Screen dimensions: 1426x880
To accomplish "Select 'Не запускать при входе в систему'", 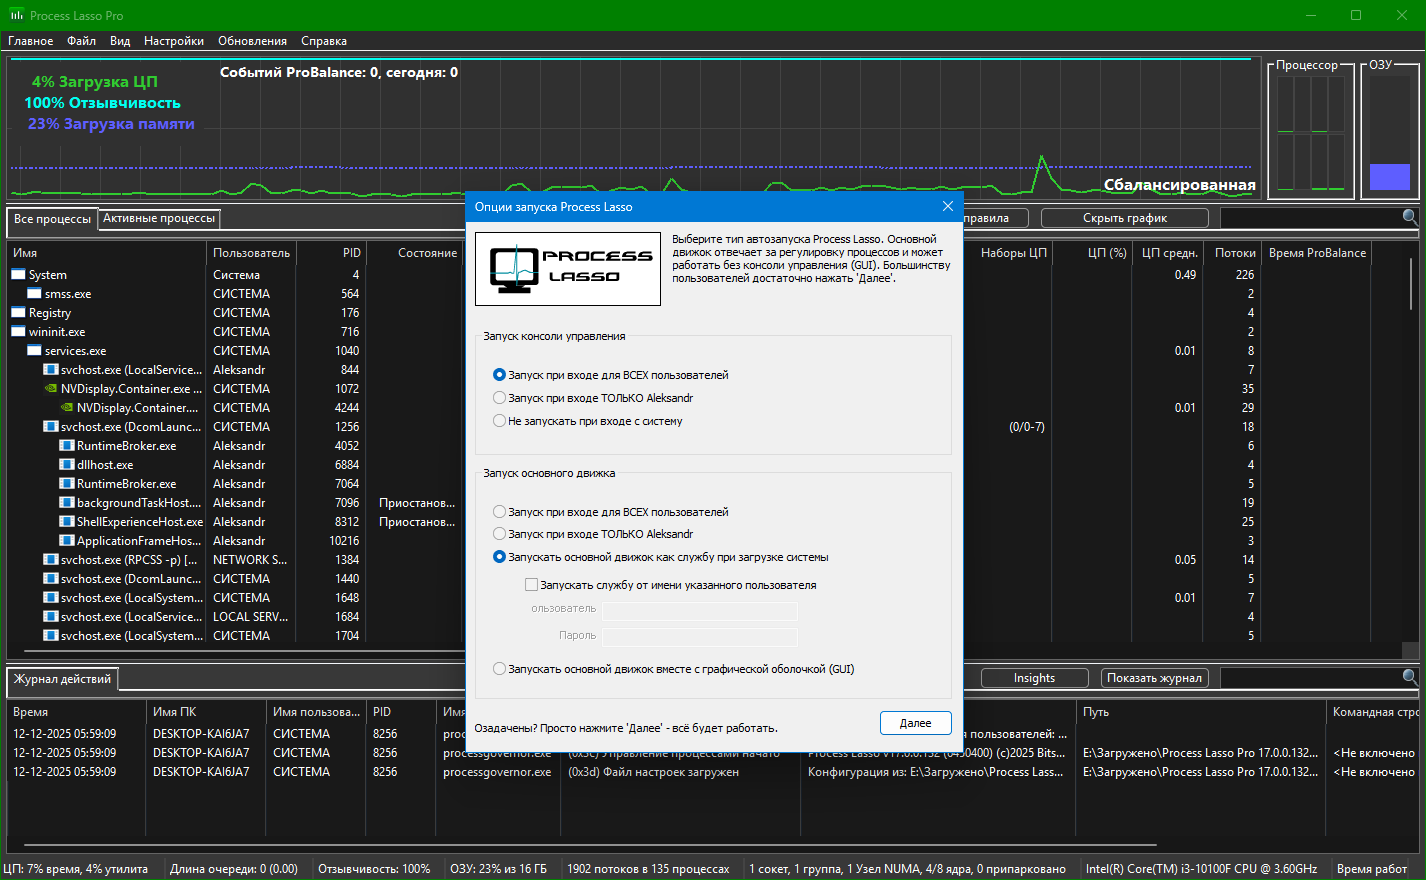I will tap(500, 421).
